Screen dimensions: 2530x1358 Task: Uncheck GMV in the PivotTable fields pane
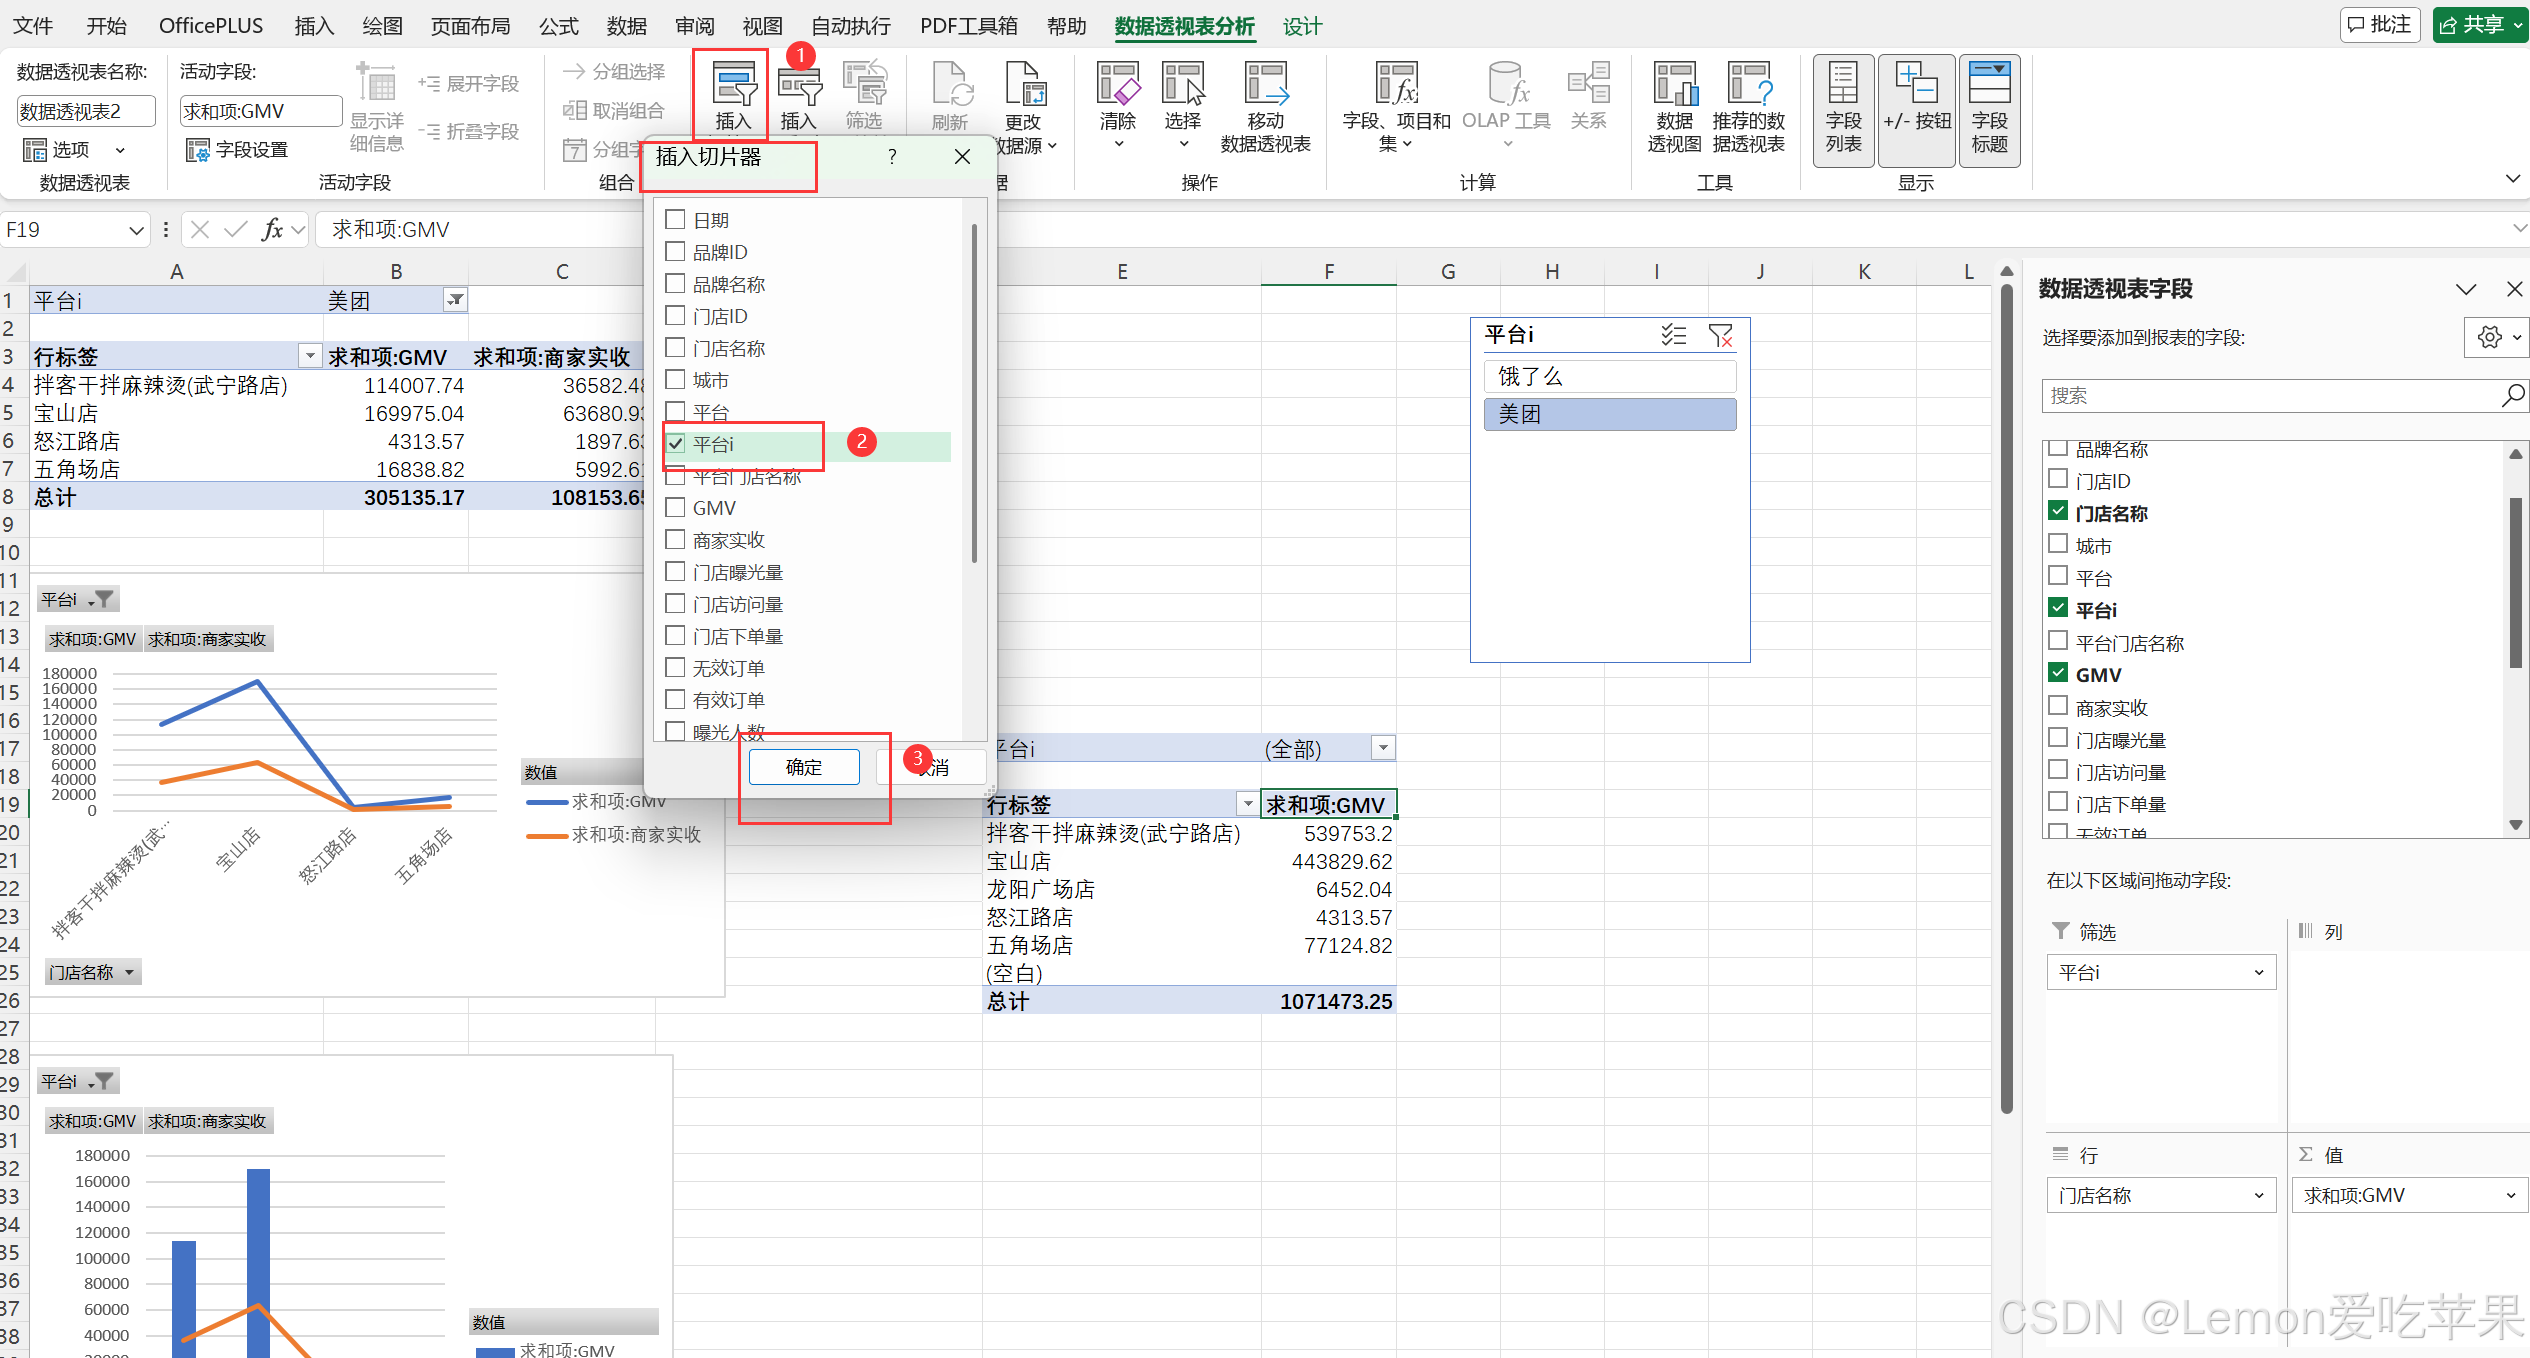point(2058,672)
